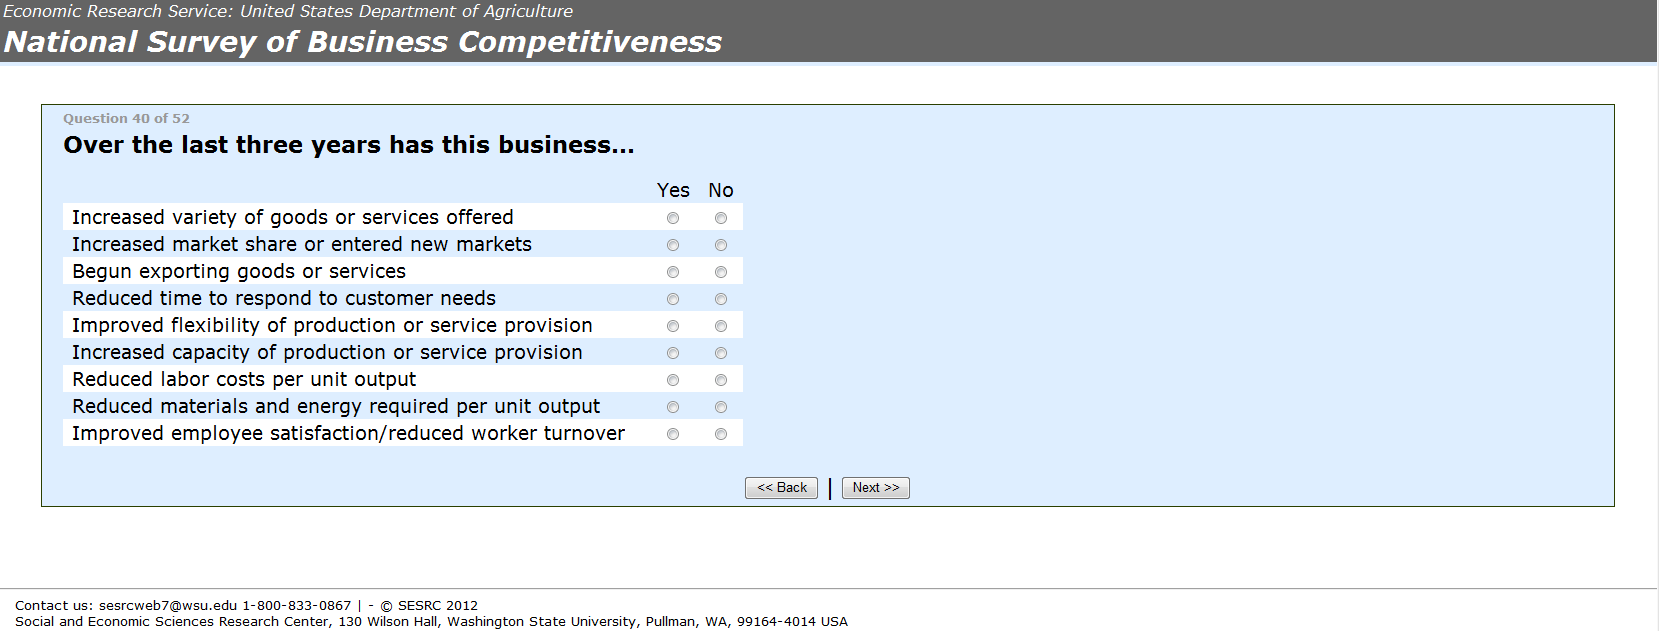The height and width of the screenshot is (631, 1659).
Task: Select Yes for improved employee satisfaction
Action: 673,434
